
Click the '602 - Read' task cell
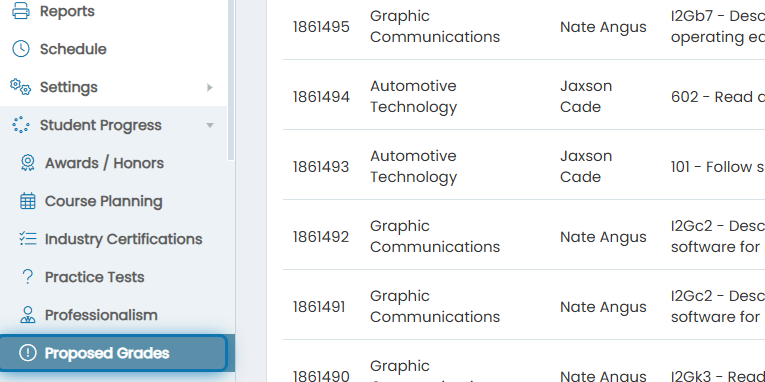coord(718,97)
